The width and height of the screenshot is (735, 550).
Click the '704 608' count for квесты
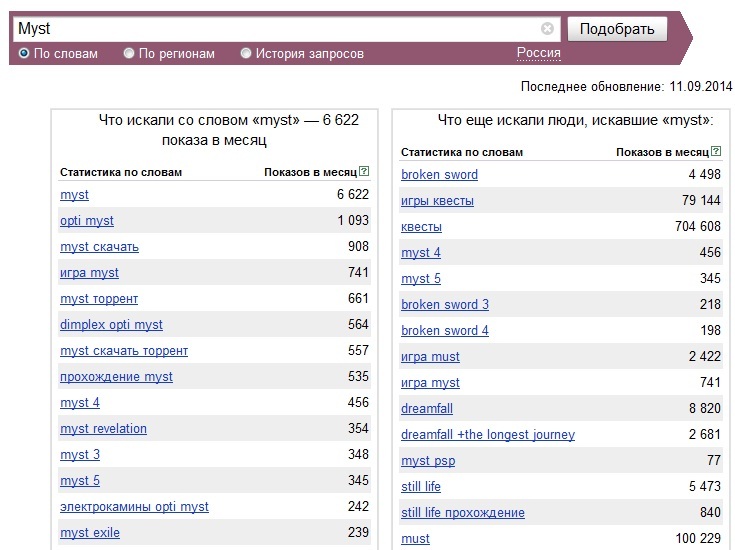tap(698, 226)
